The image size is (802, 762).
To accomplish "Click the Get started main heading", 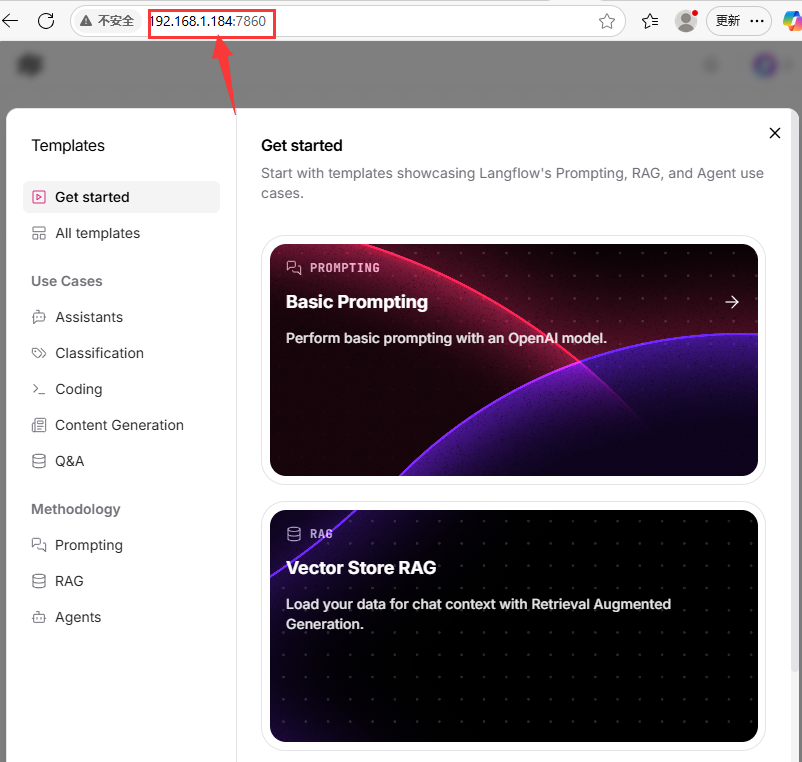I will pyautogui.click(x=302, y=145).
